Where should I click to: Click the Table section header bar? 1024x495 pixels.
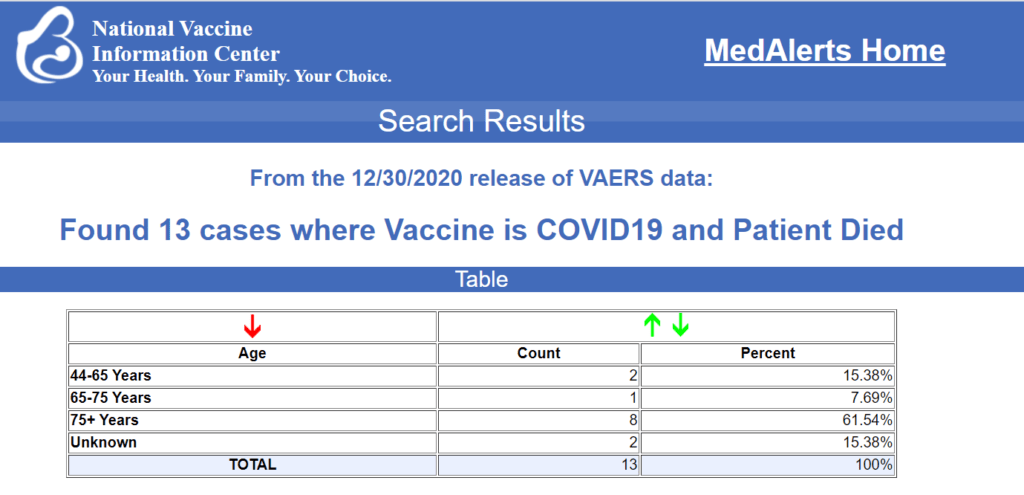[481, 279]
